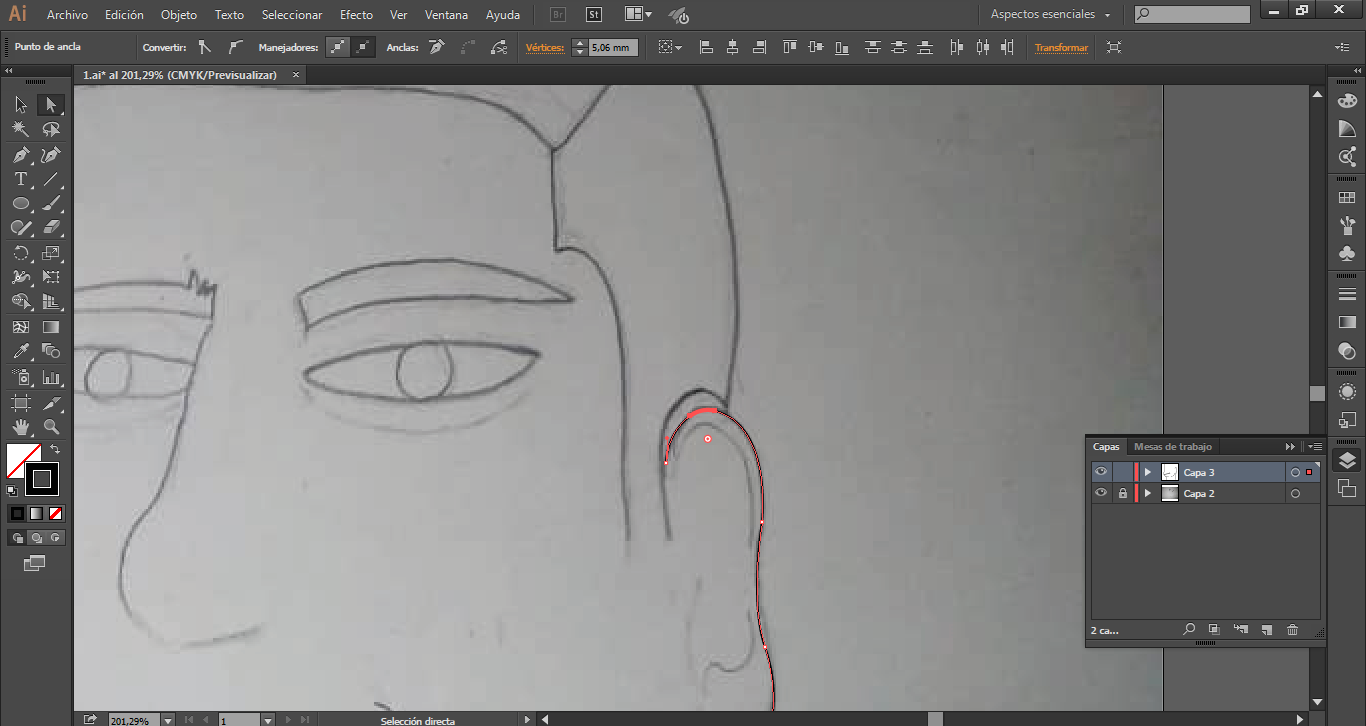Image resolution: width=1366 pixels, height=726 pixels.
Task: Select the Type (T) tool
Action: point(21,180)
